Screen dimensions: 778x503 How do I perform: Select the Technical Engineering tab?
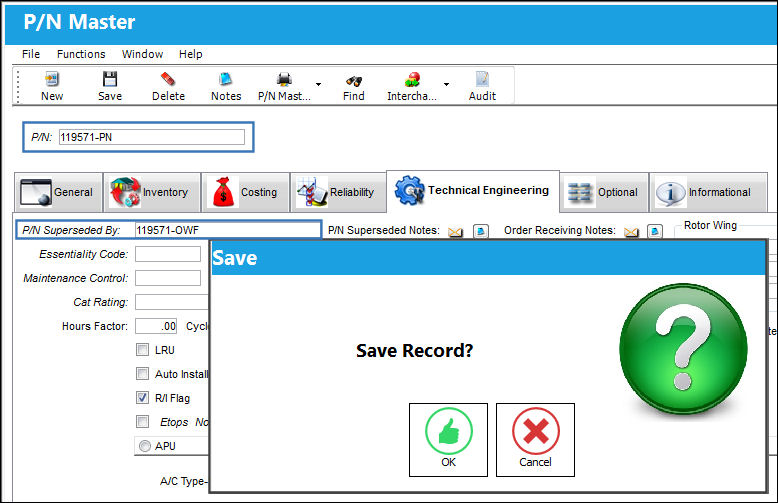[x=473, y=191]
